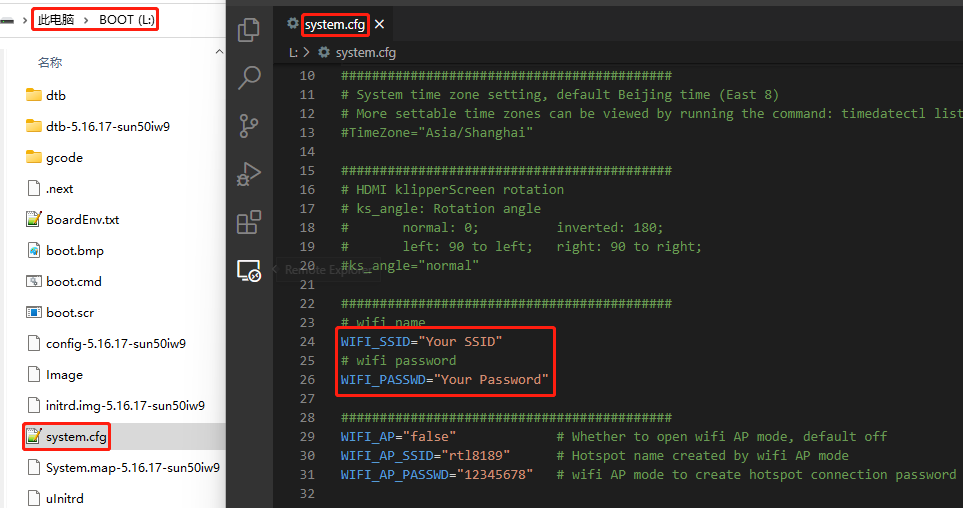Click 此电脑 in the address bar
This screenshot has width=963, height=508.
pyautogui.click(x=56, y=20)
